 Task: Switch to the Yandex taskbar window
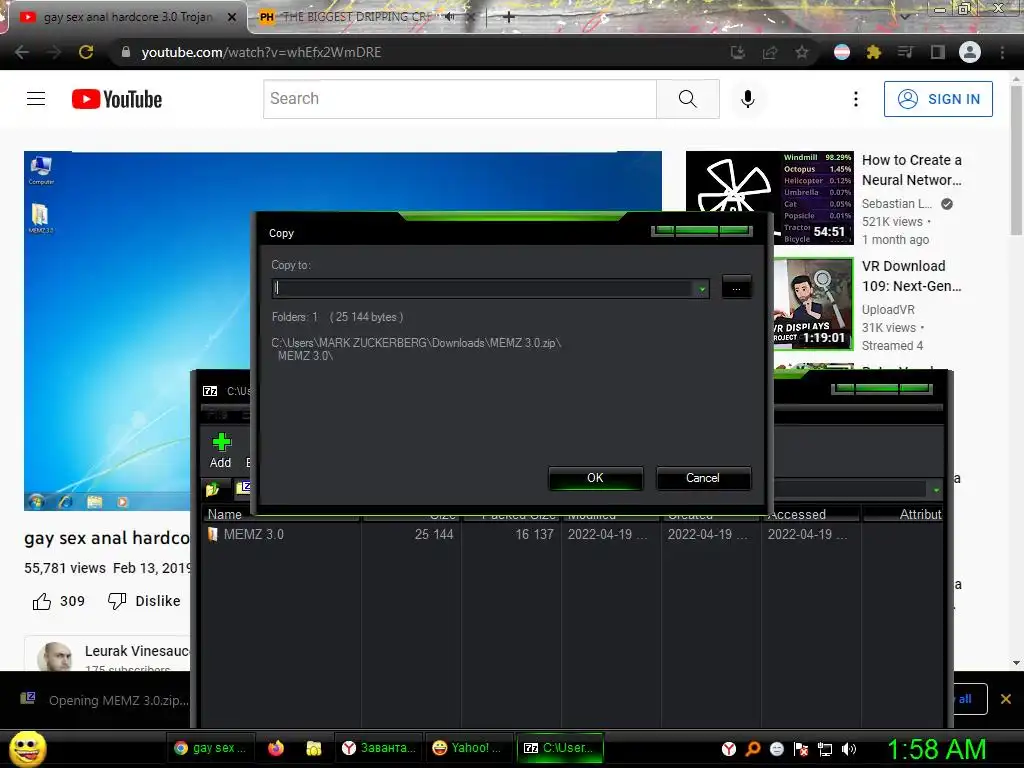pyautogui.click(x=380, y=748)
